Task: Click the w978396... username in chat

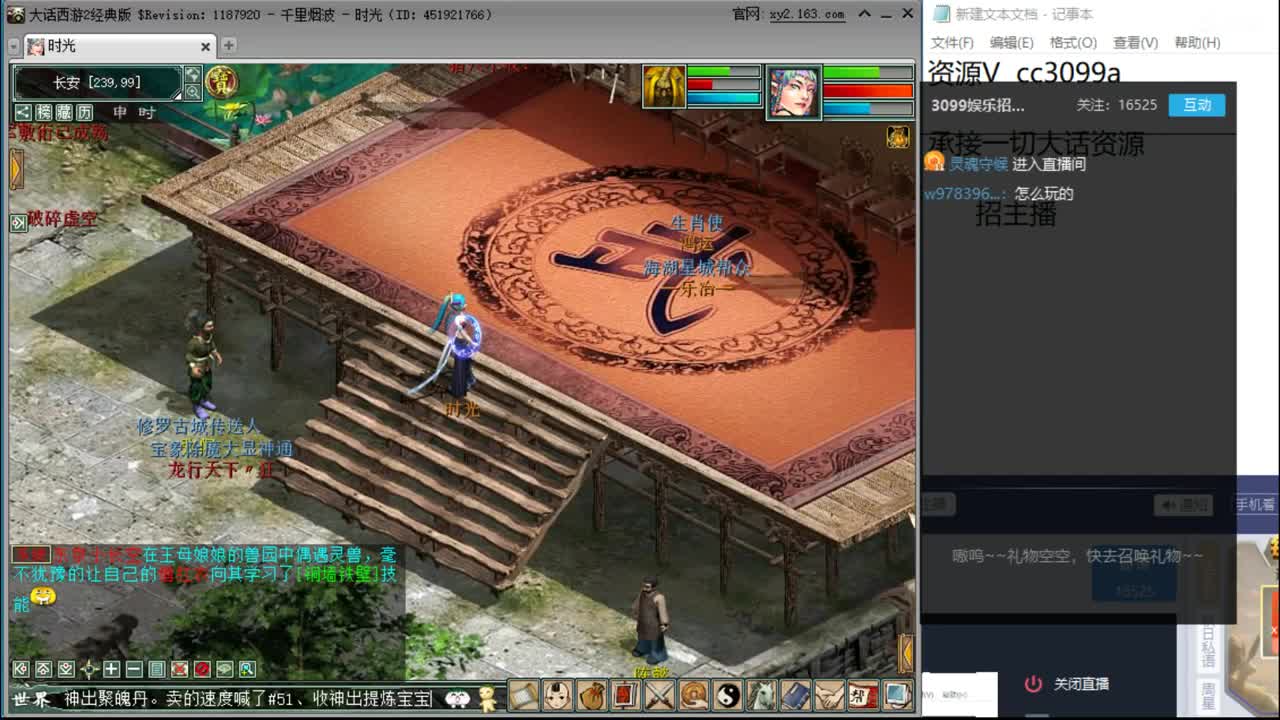Action: 963,194
